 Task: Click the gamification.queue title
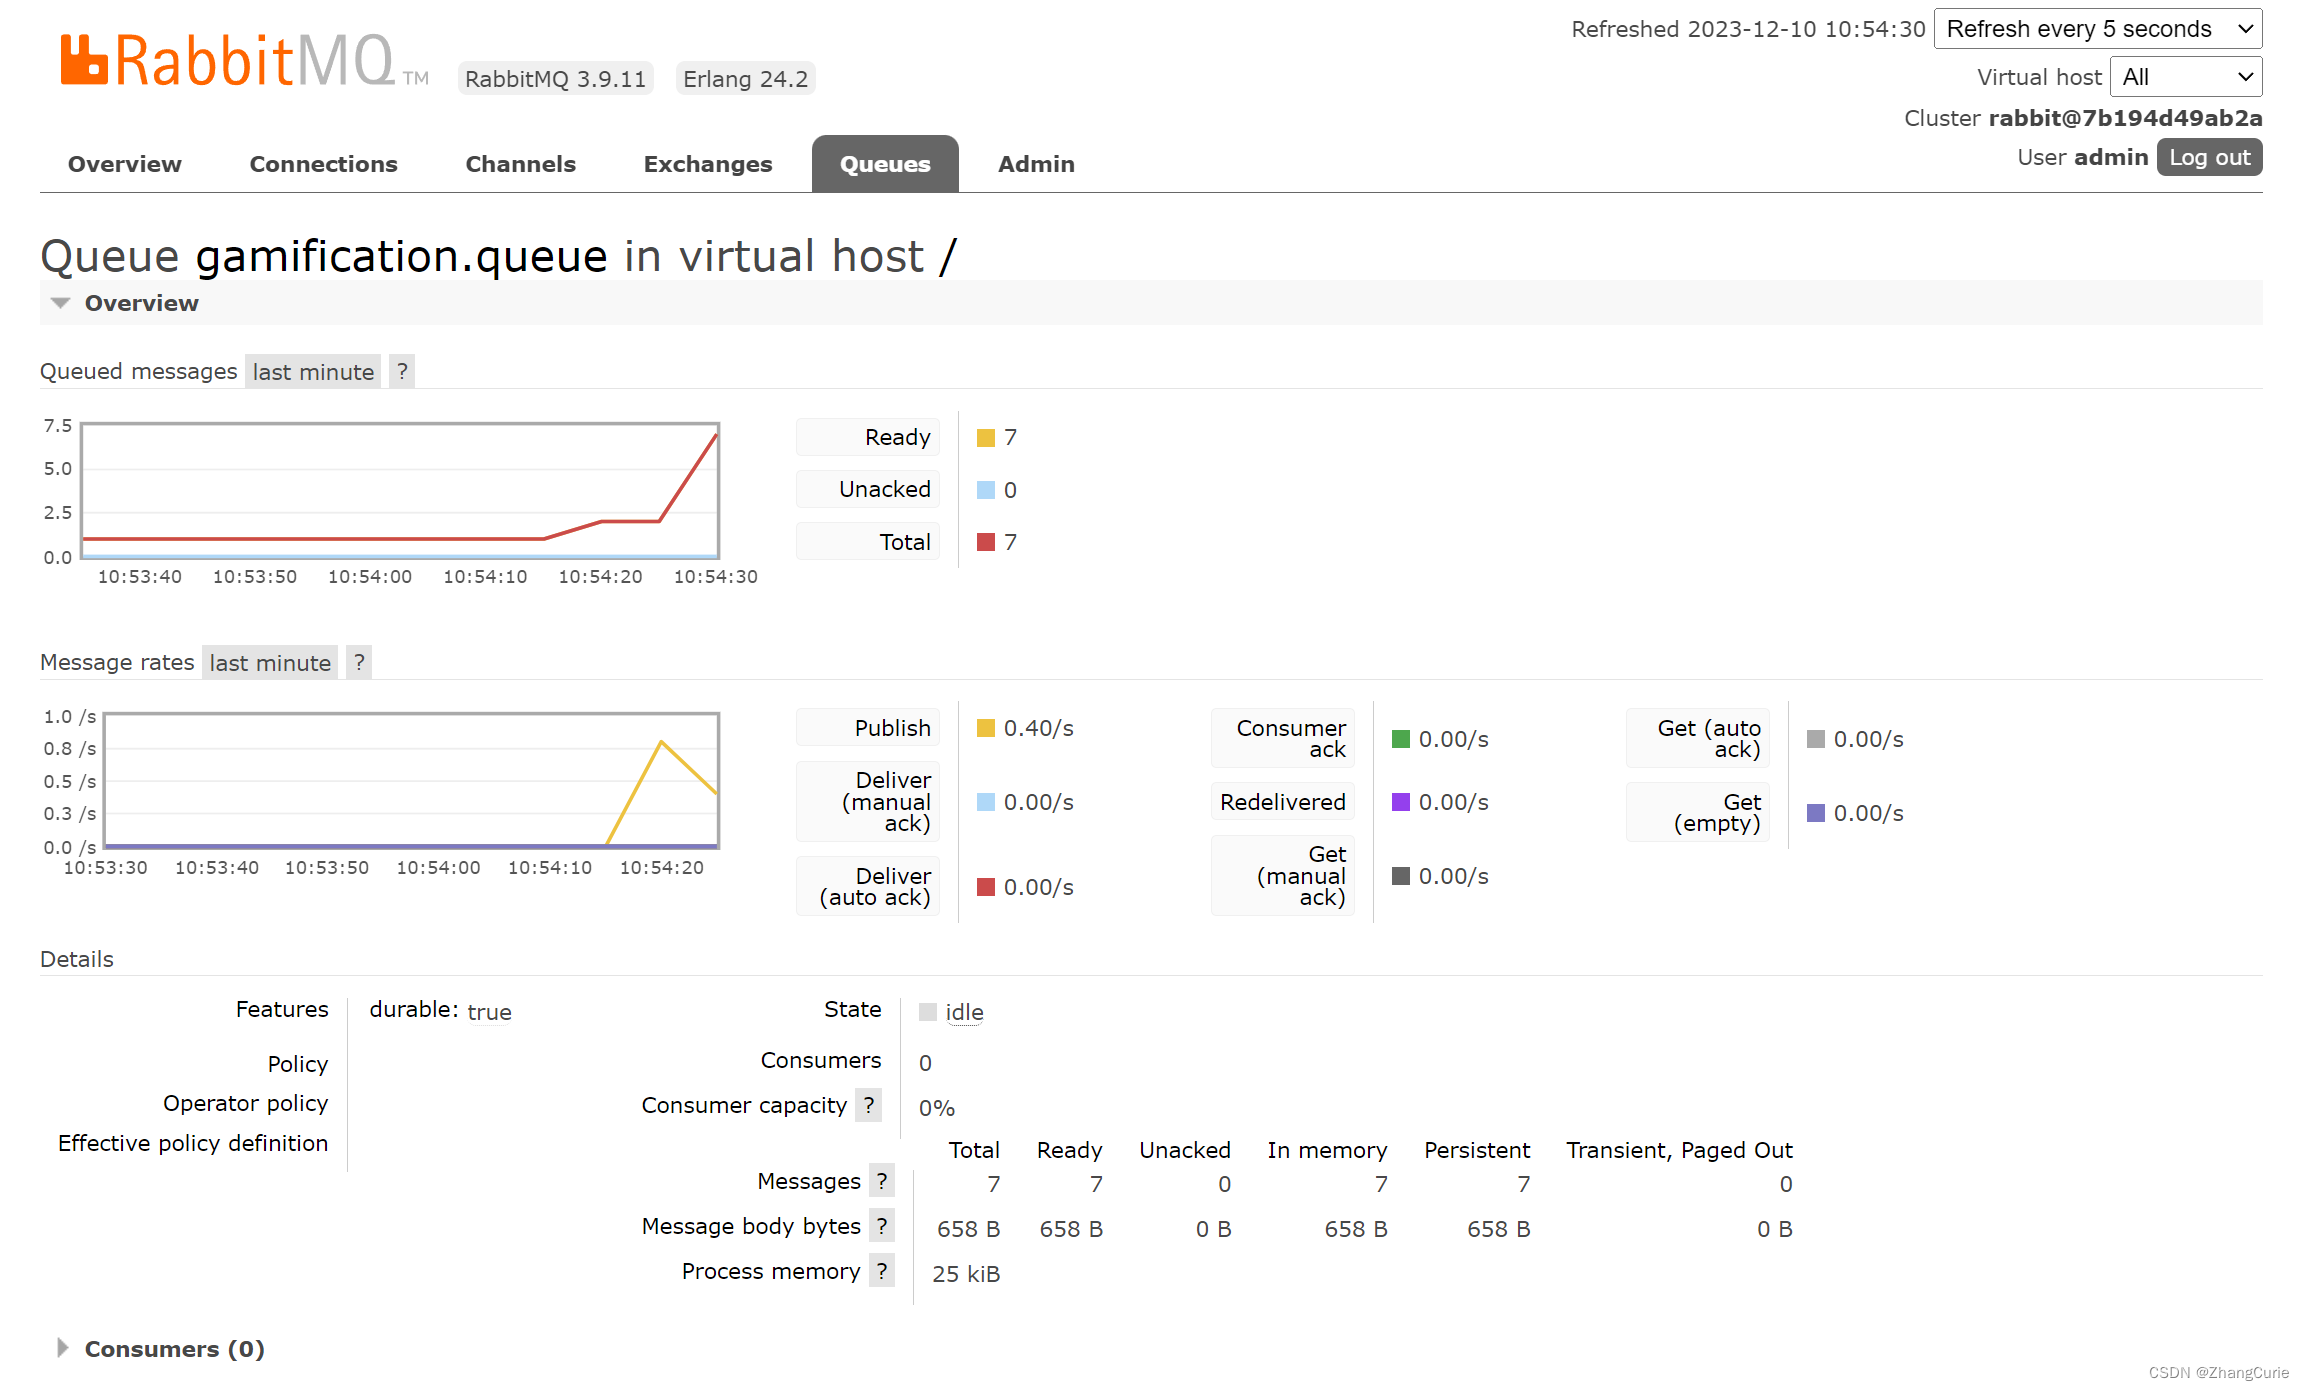[x=401, y=257]
